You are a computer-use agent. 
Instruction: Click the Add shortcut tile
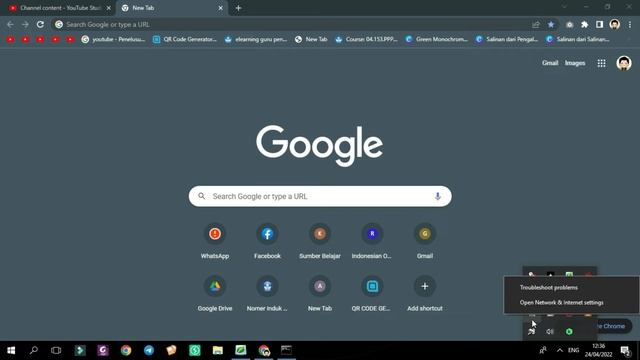tap(424, 294)
